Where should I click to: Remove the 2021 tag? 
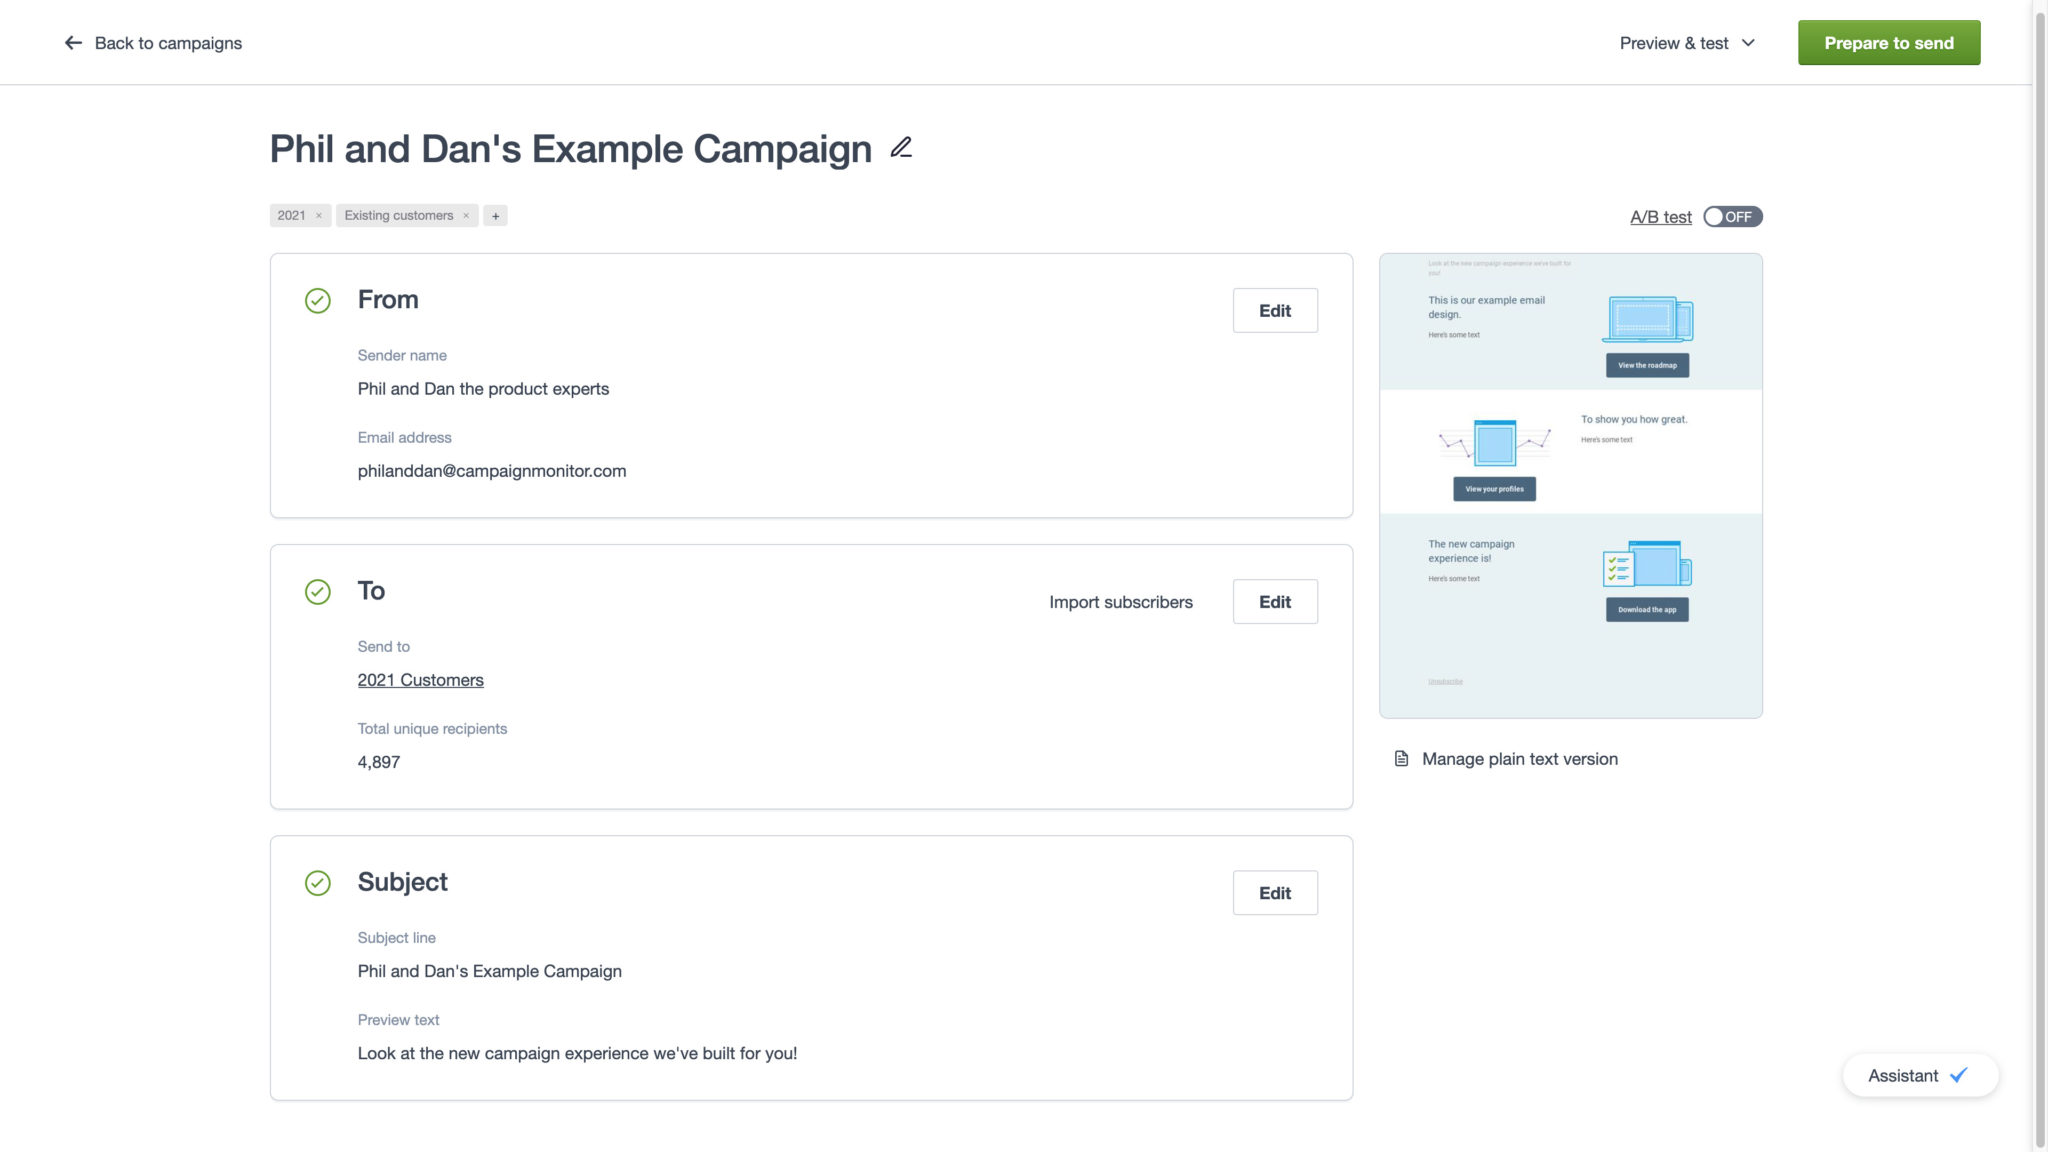[x=317, y=215]
